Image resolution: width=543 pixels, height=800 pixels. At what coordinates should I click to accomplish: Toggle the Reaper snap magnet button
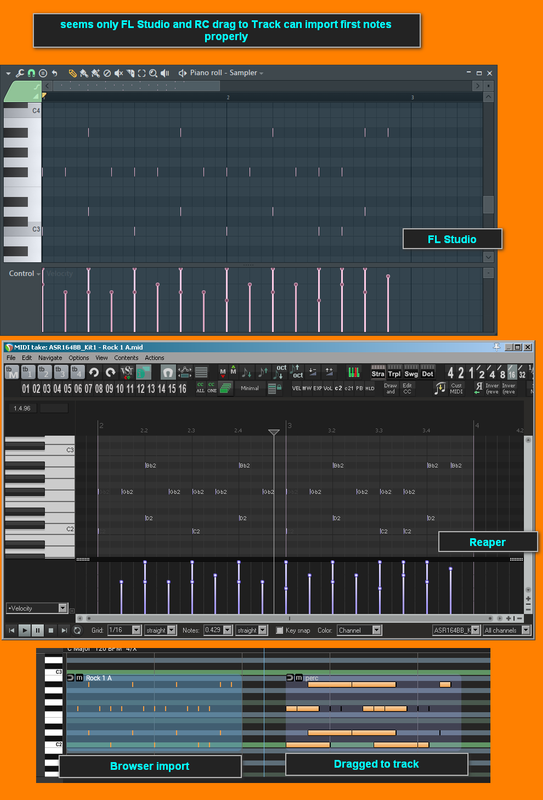pyautogui.click(x=168, y=372)
